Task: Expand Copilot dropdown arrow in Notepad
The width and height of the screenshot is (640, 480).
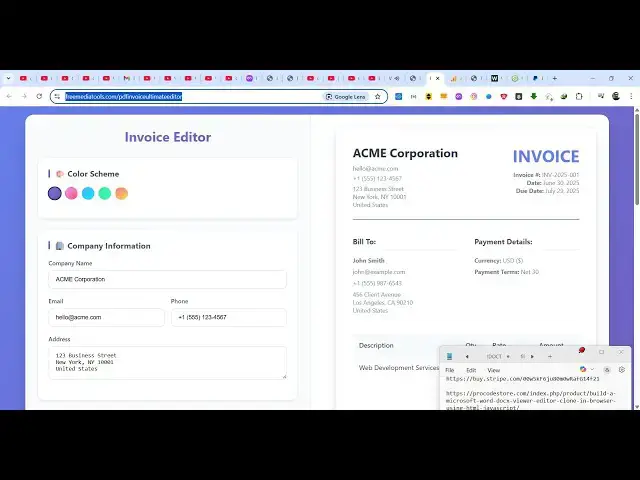Action: [592, 369]
